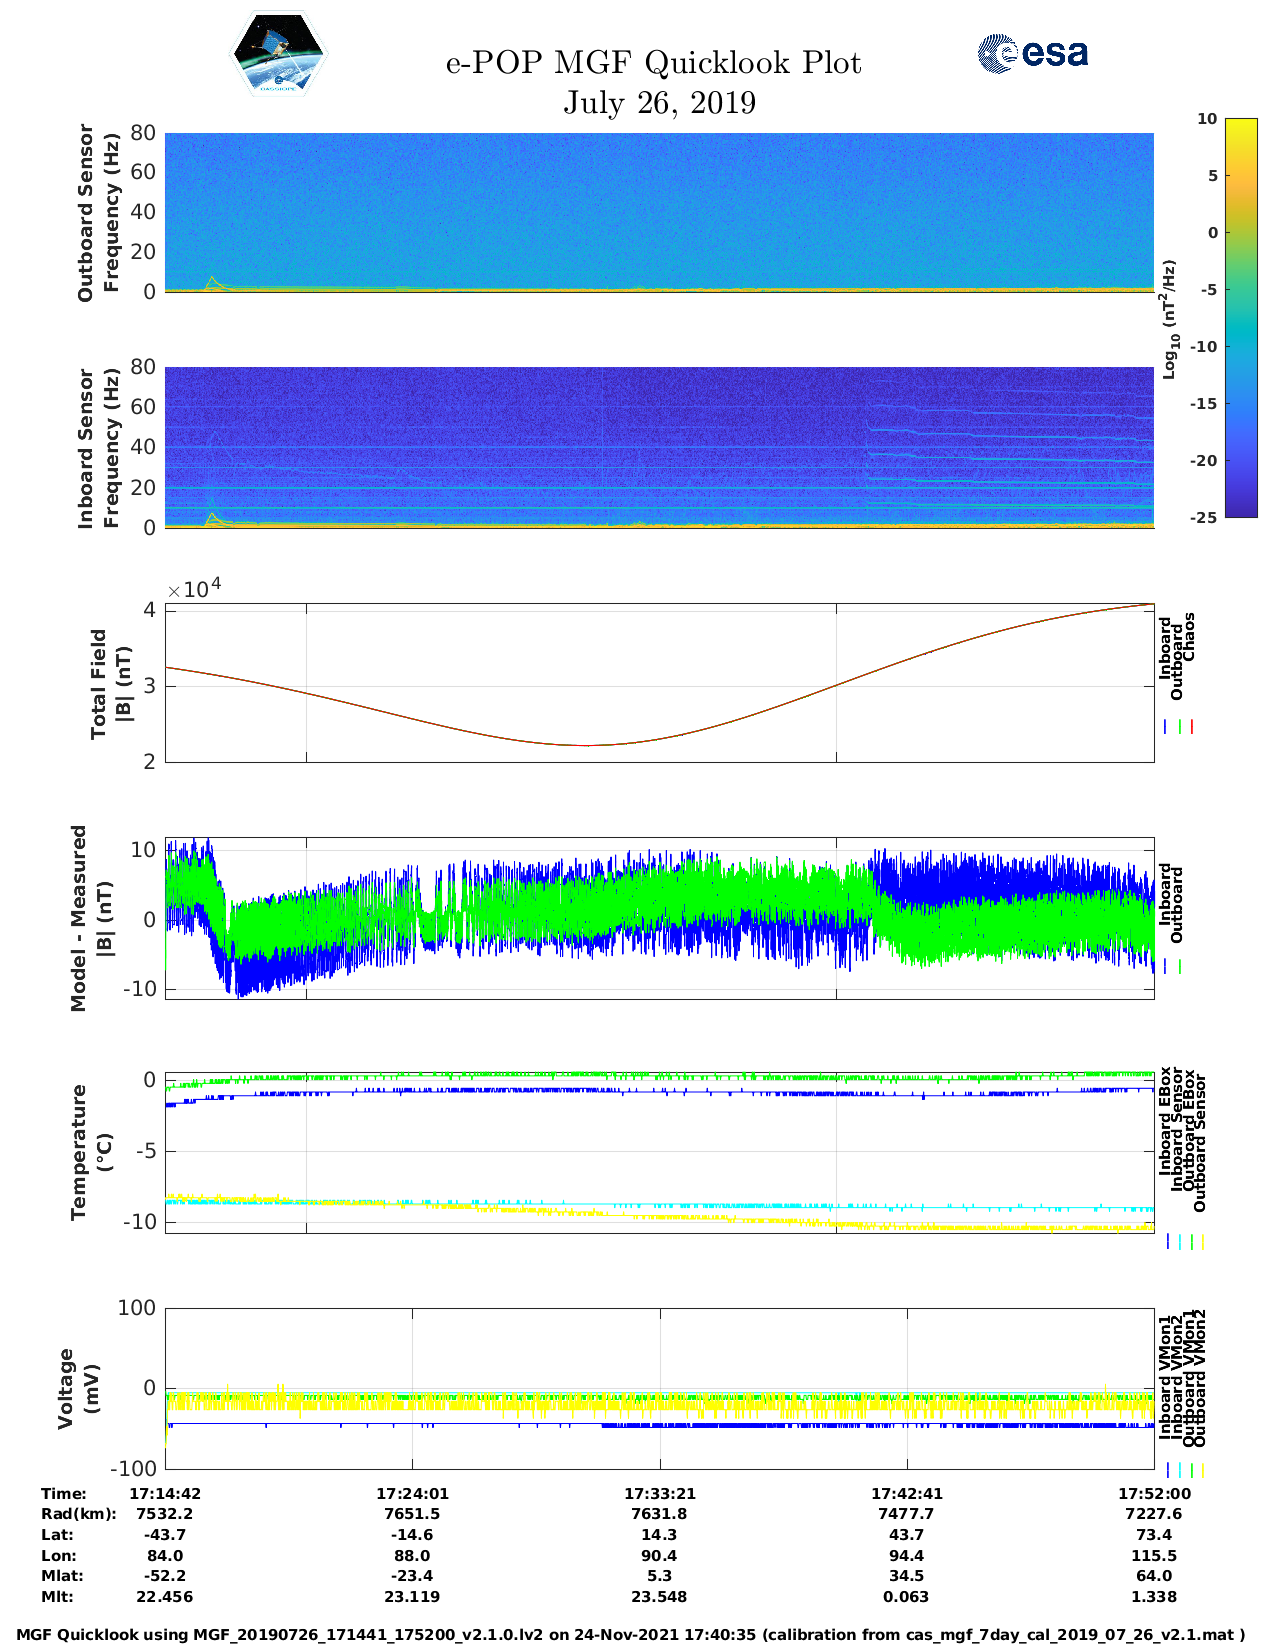This screenshot has height=1650, width=1275.
Task: Click the CASSIOPE e-POP hexagon logo
Action: (278, 55)
